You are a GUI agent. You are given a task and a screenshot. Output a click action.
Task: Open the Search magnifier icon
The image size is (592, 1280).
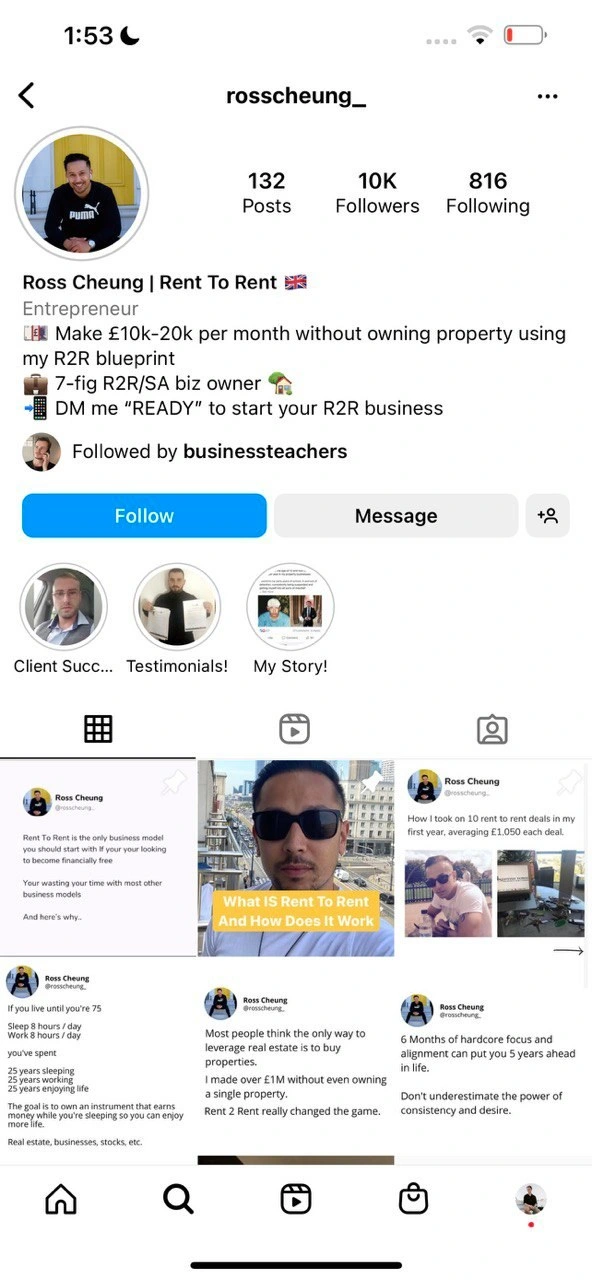coord(178,1199)
